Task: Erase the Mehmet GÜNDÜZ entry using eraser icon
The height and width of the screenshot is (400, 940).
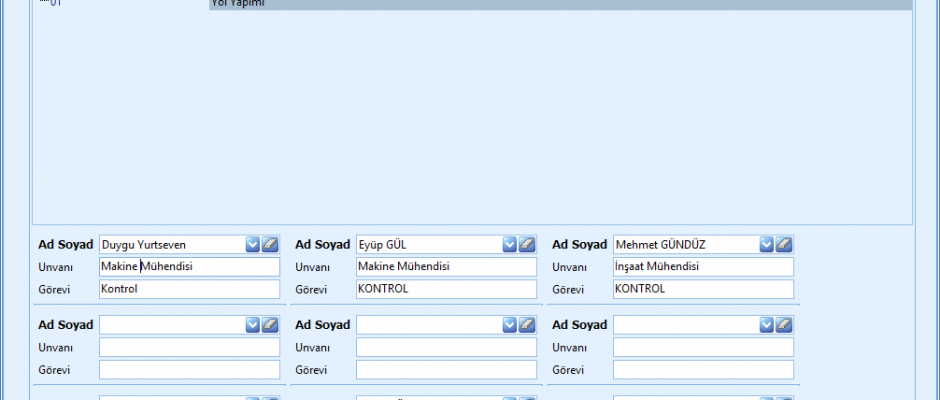Action: click(784, 244)
